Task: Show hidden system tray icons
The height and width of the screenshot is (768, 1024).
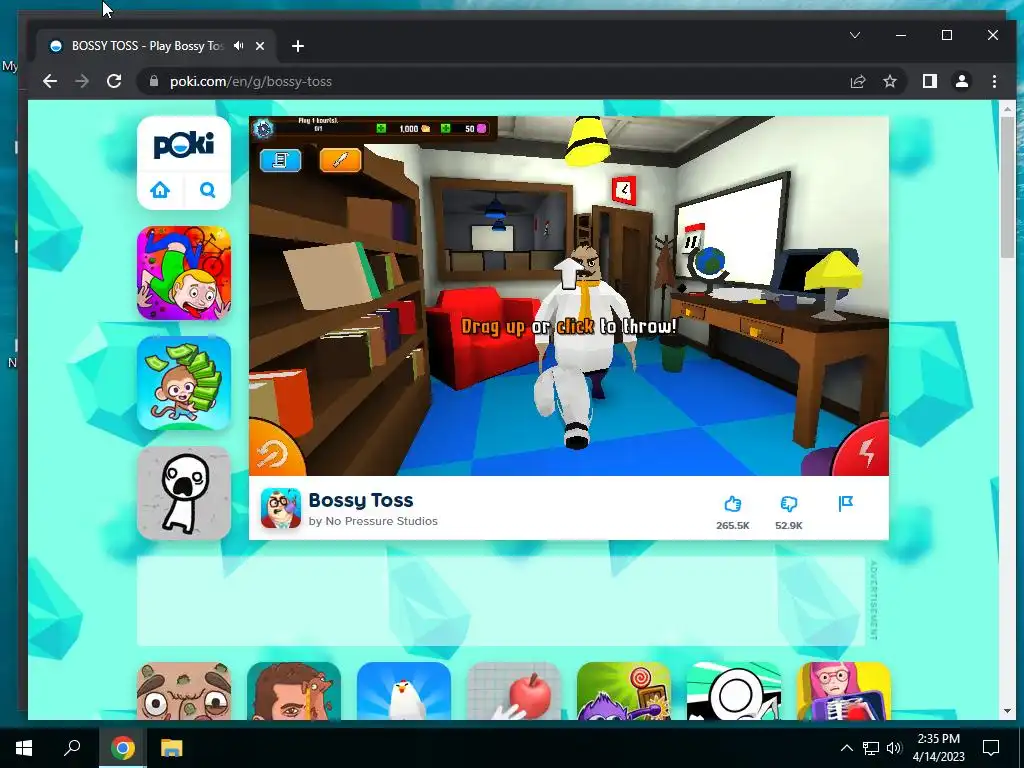Action: (846, 748)
